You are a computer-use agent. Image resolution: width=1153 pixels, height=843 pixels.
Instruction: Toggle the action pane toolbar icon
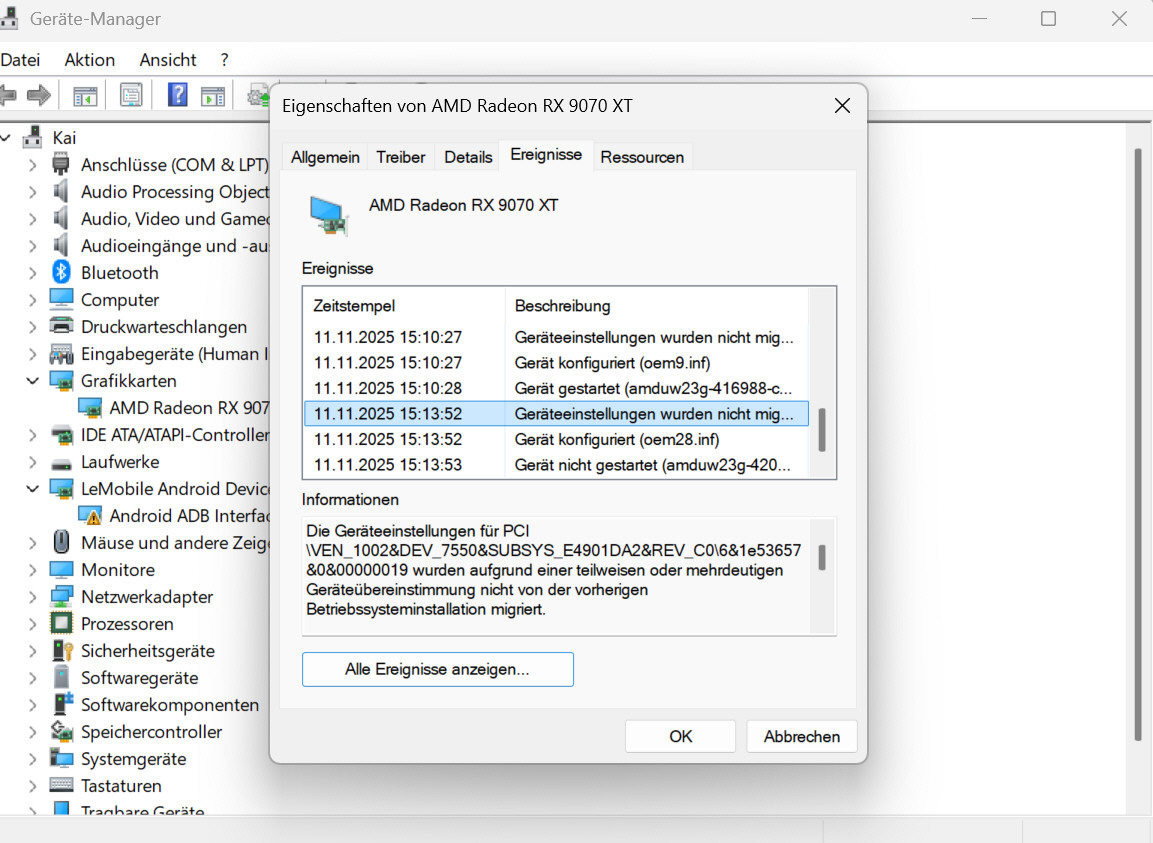(213, 96)
